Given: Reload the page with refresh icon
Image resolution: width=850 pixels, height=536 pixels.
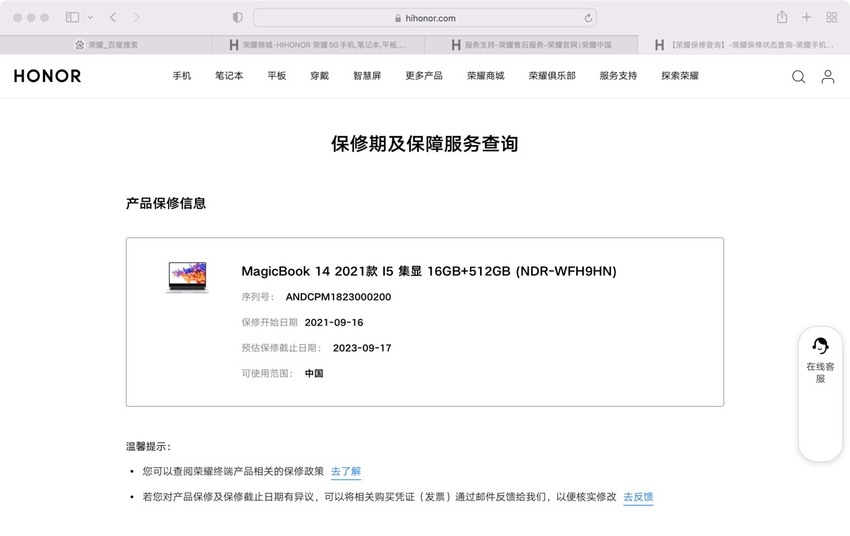Looking at the screenshot, I should pyautogui.click(x=588, y=18).
